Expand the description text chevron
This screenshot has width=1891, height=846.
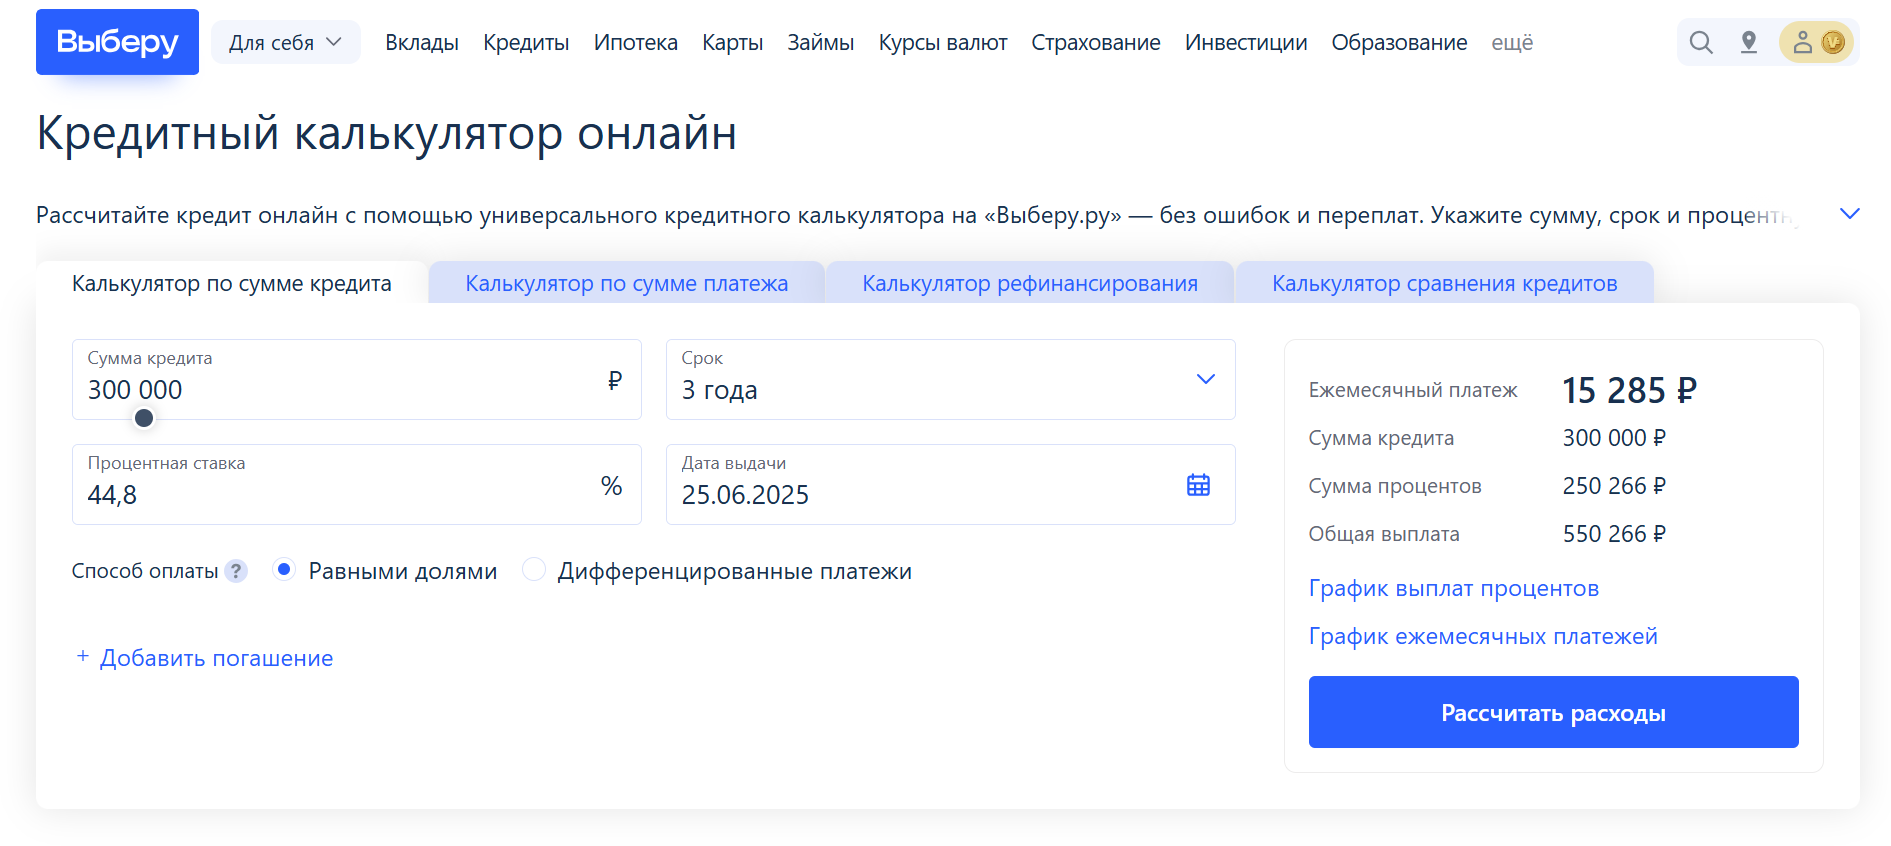[1849, 214]
